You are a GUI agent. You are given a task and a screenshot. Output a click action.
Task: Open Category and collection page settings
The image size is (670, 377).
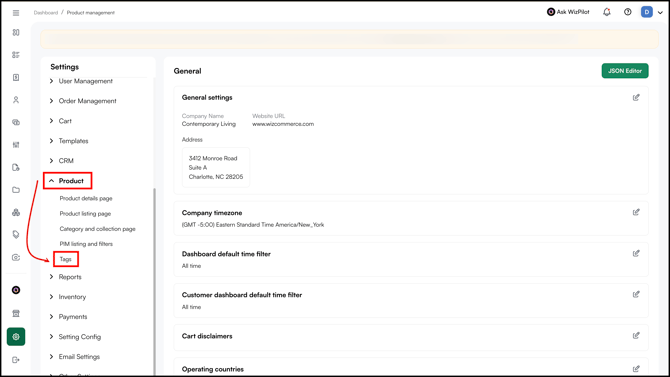point(97,229)
